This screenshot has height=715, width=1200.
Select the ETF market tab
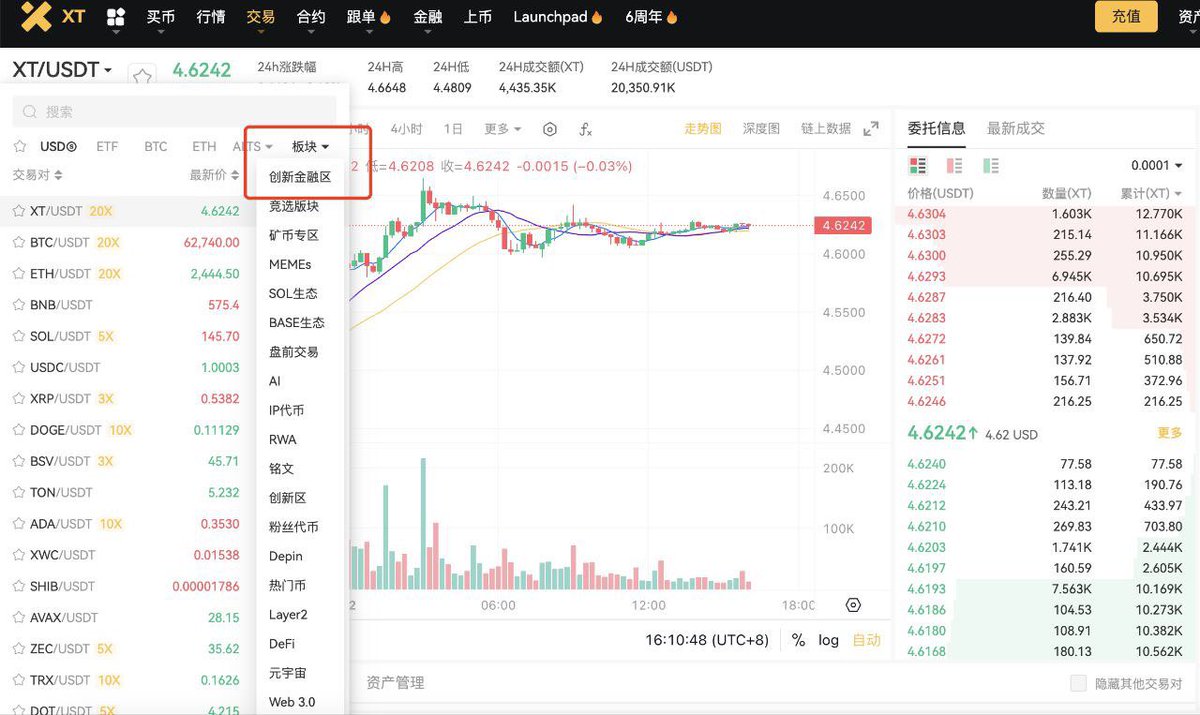(107, 146)
